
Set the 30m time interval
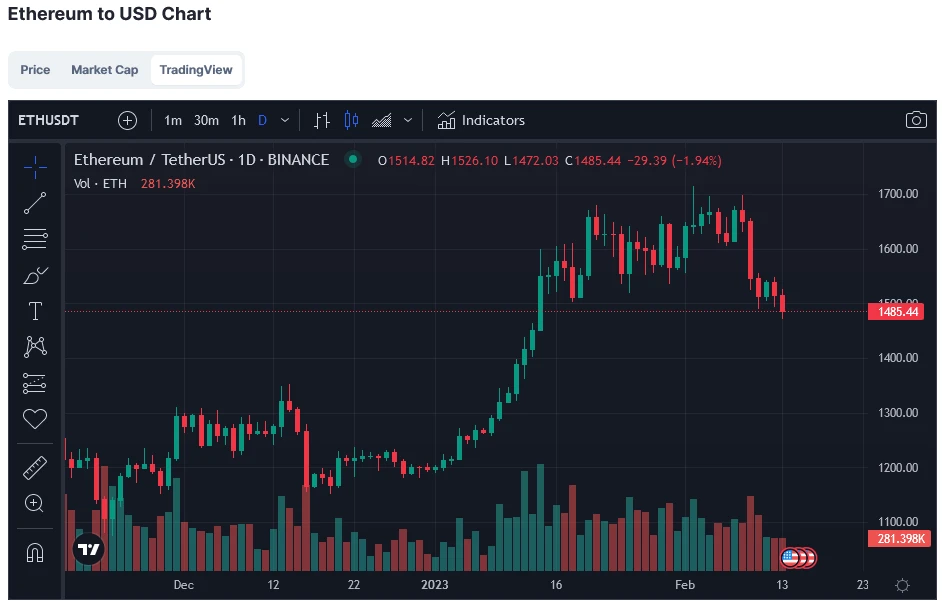pos(206,120)
